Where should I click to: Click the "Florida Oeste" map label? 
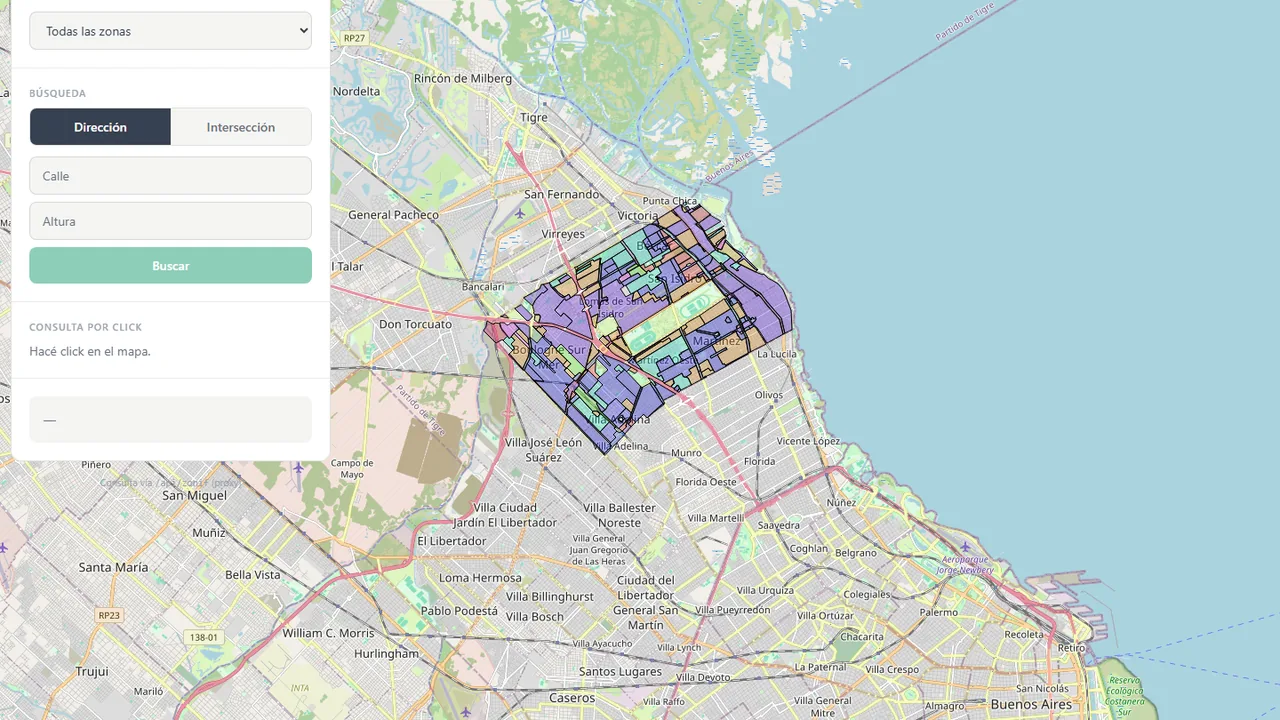[706, 481]
